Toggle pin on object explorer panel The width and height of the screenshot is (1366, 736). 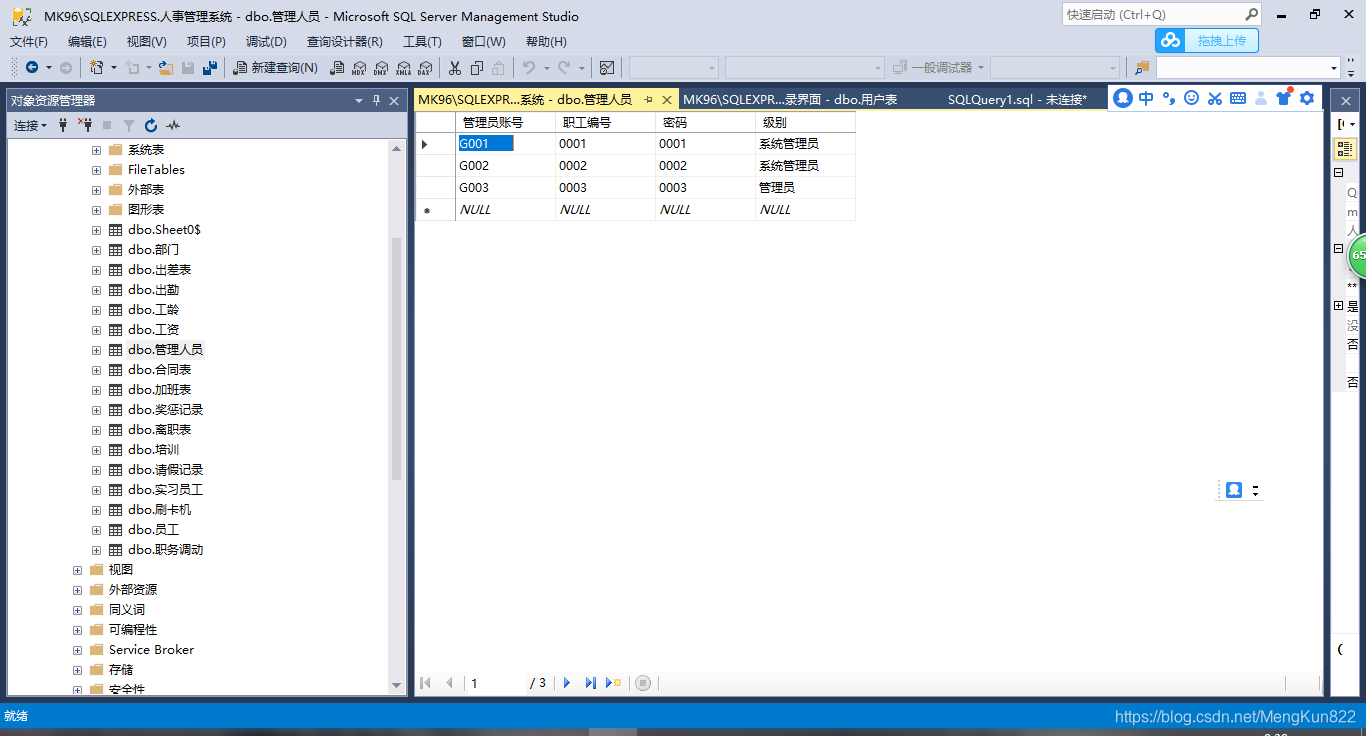click(x=377, y=100)
